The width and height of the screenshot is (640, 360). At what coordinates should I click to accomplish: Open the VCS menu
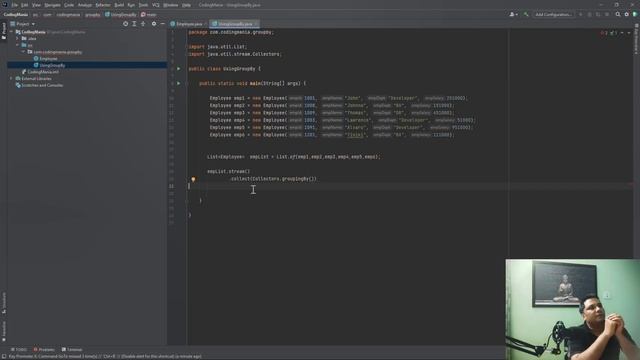156,5
